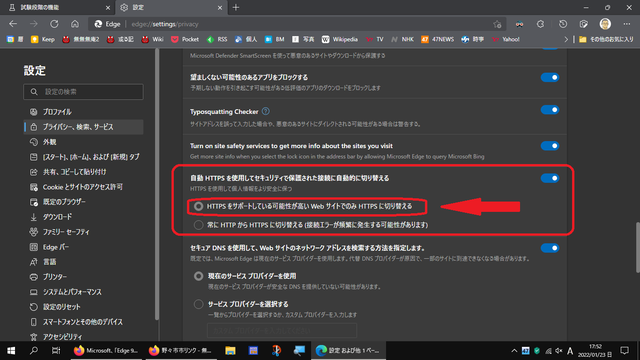Open the Wikipedia bookmark
The image size is (640, 360).
point(340,39)
